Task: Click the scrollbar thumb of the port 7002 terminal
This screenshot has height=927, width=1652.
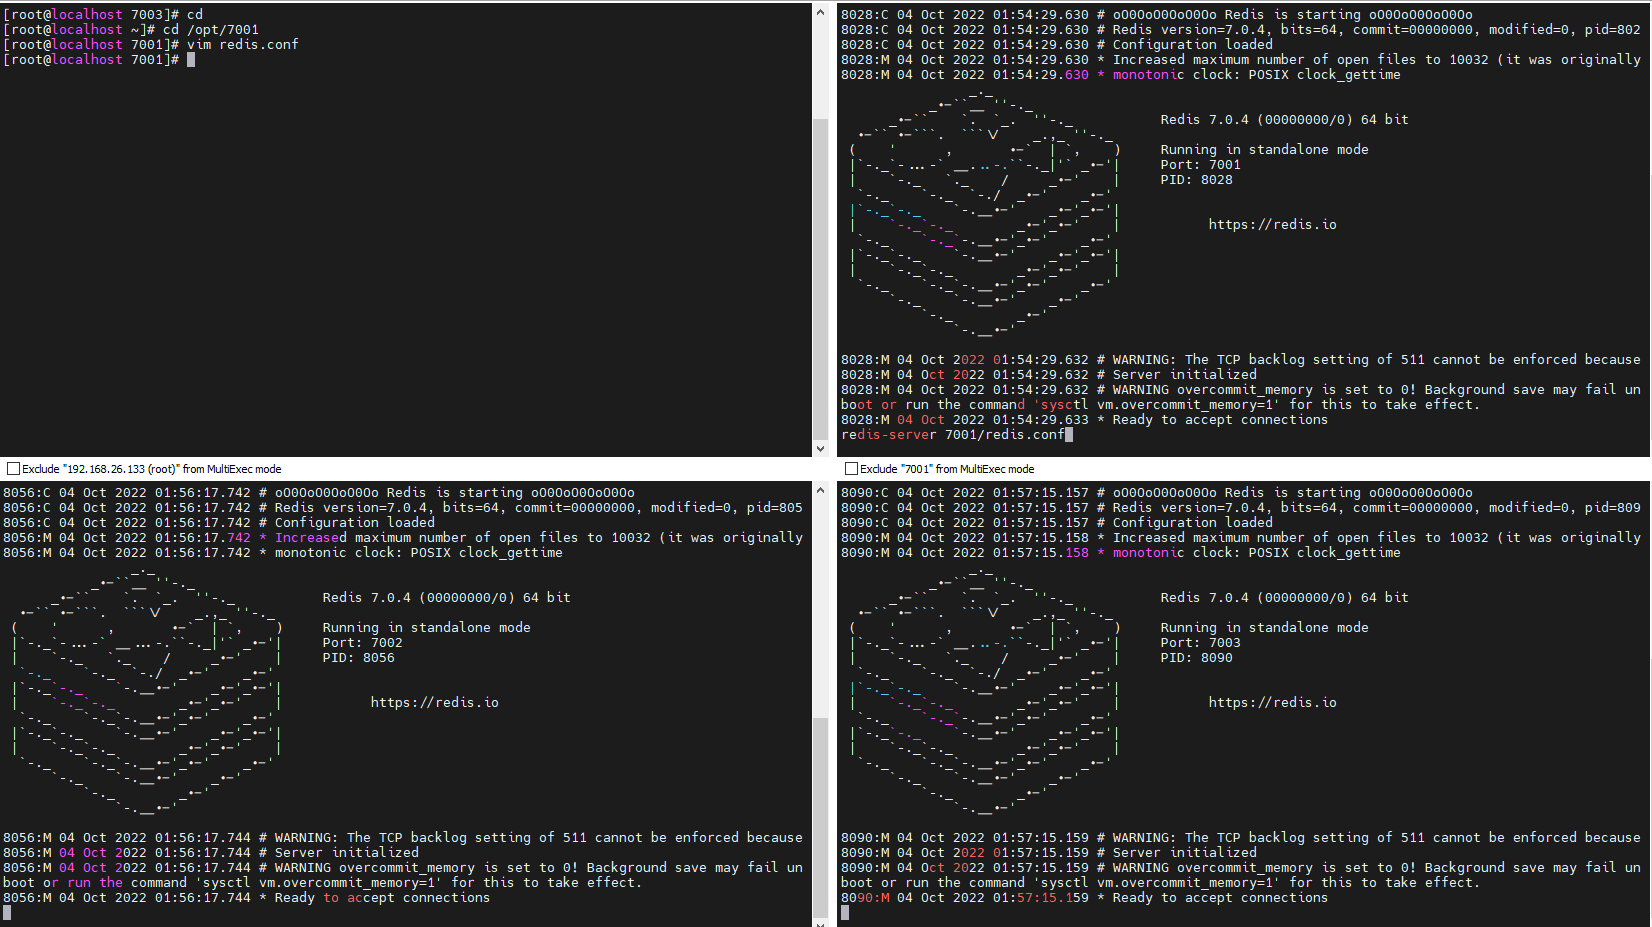Action: click(820, 816)
